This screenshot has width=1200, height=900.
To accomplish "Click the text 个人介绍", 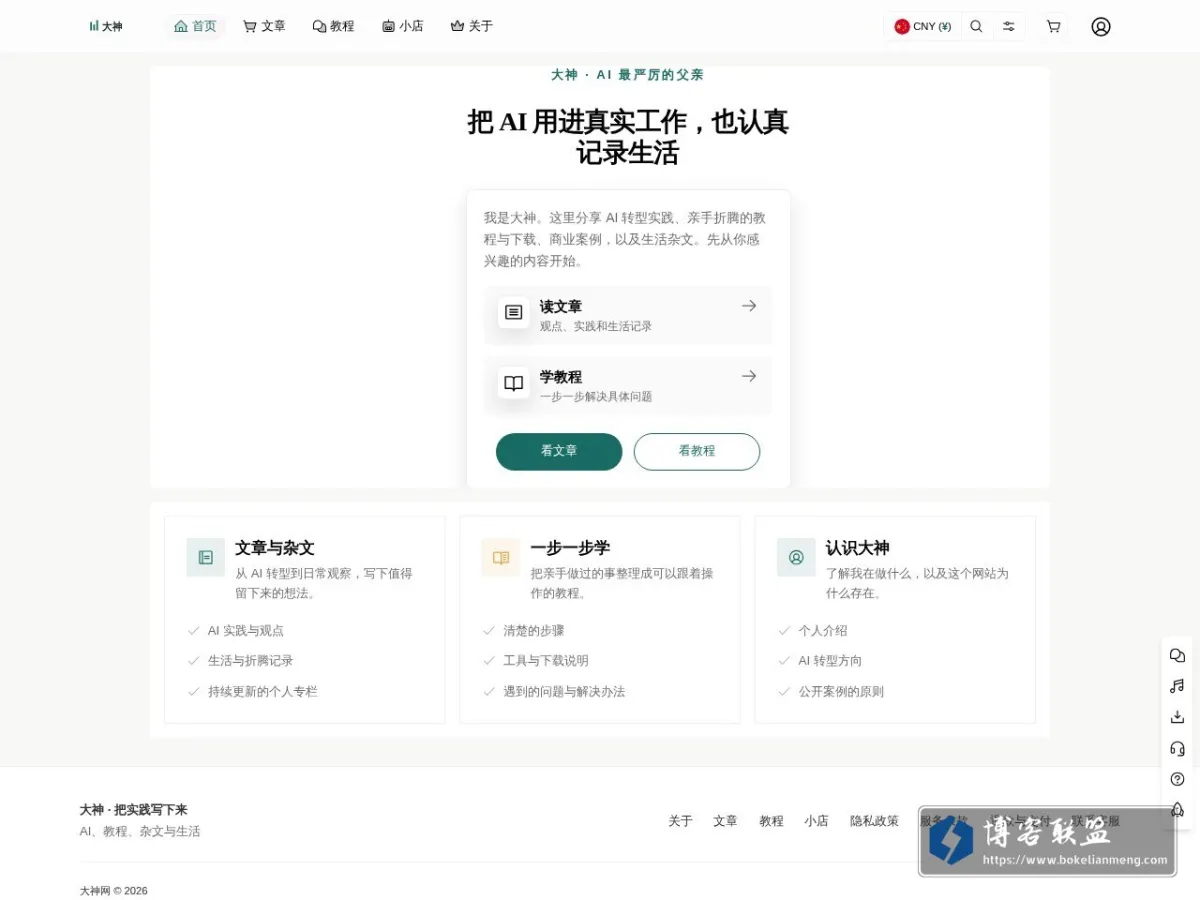I will (823, 631).
